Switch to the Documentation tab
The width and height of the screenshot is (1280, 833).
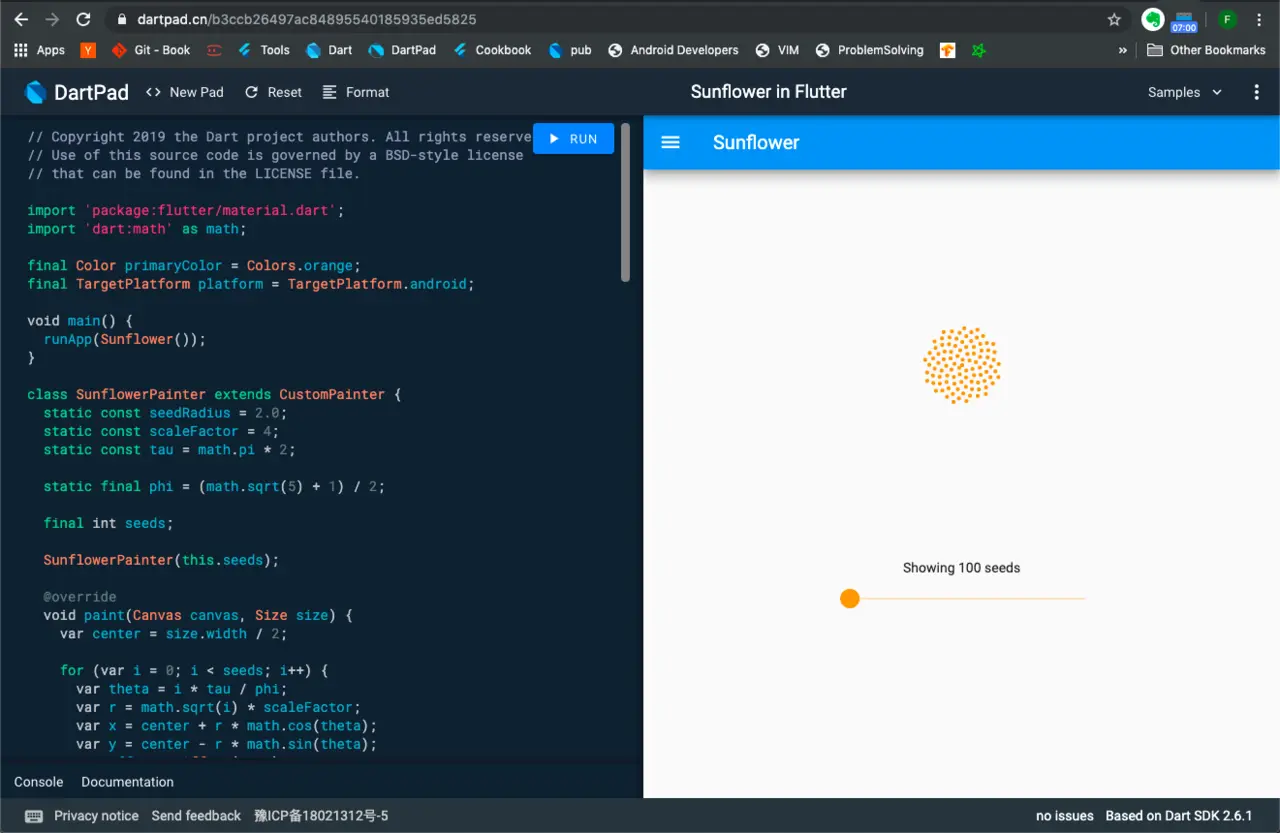(127, 782)
